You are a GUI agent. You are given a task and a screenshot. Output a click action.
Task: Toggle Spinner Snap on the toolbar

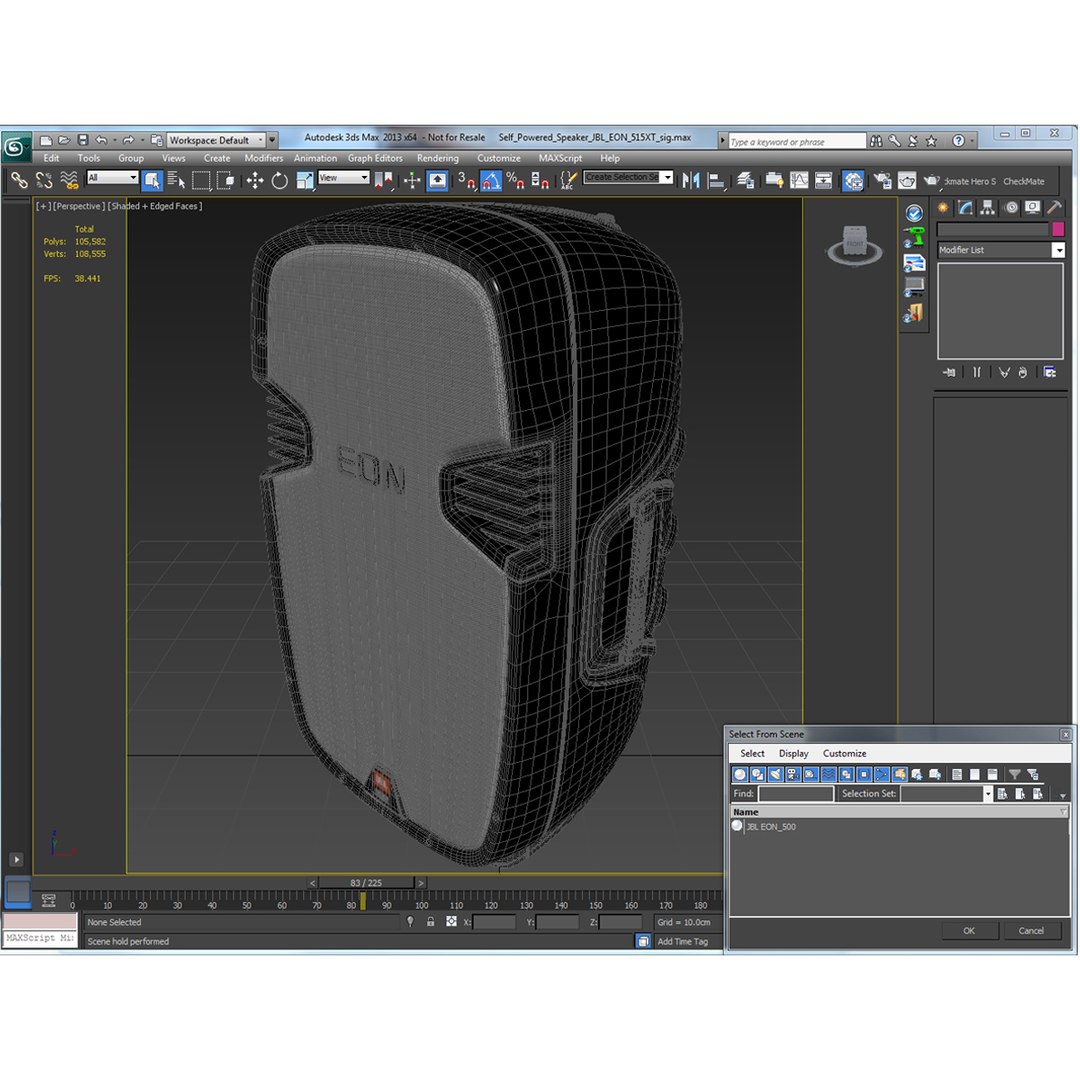[540, 180]
